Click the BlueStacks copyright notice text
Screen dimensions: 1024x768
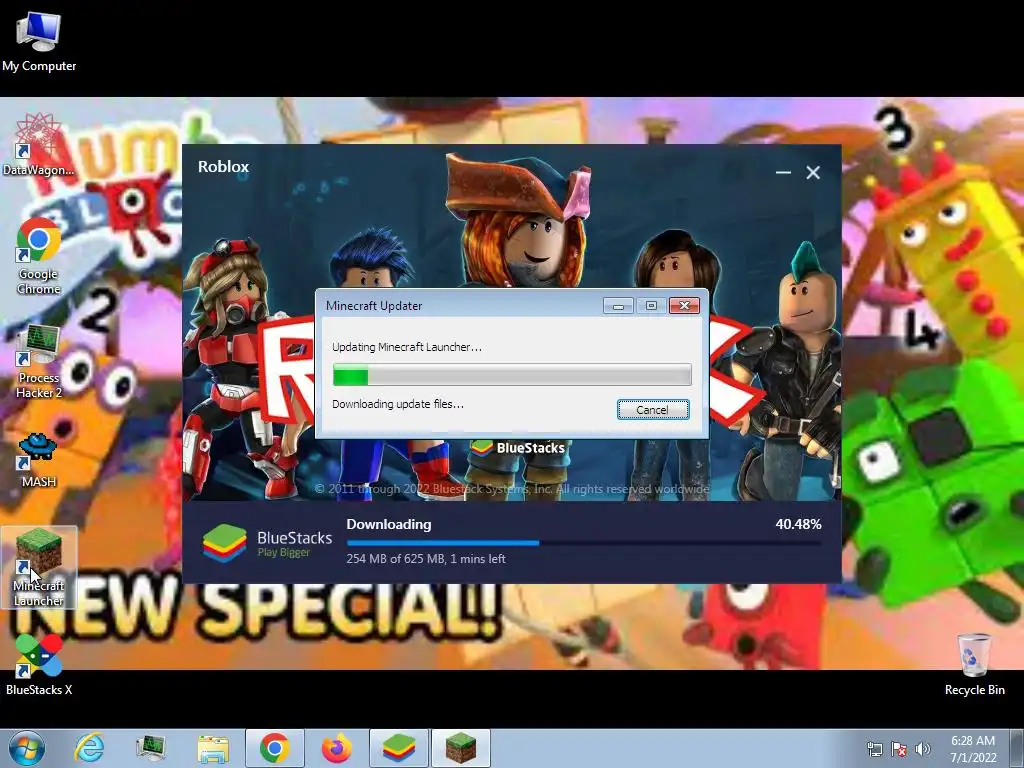[x=512, y=488]
